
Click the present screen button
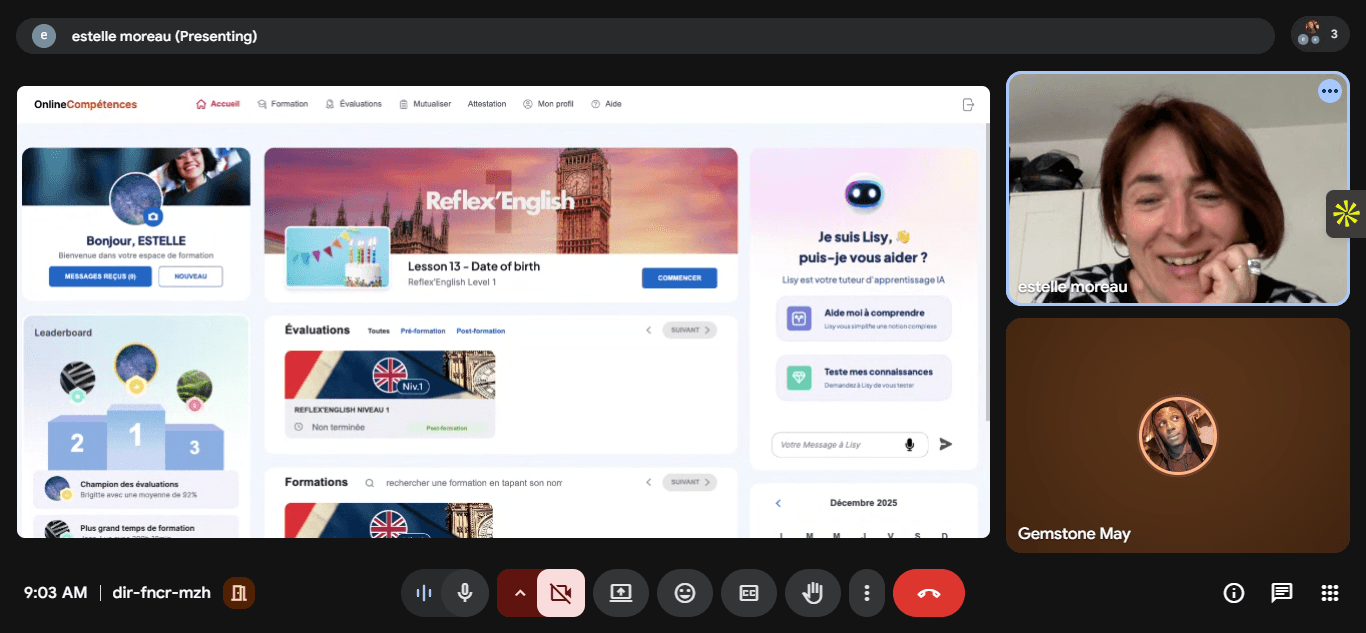pyautogui.click(x=621, y=593)
